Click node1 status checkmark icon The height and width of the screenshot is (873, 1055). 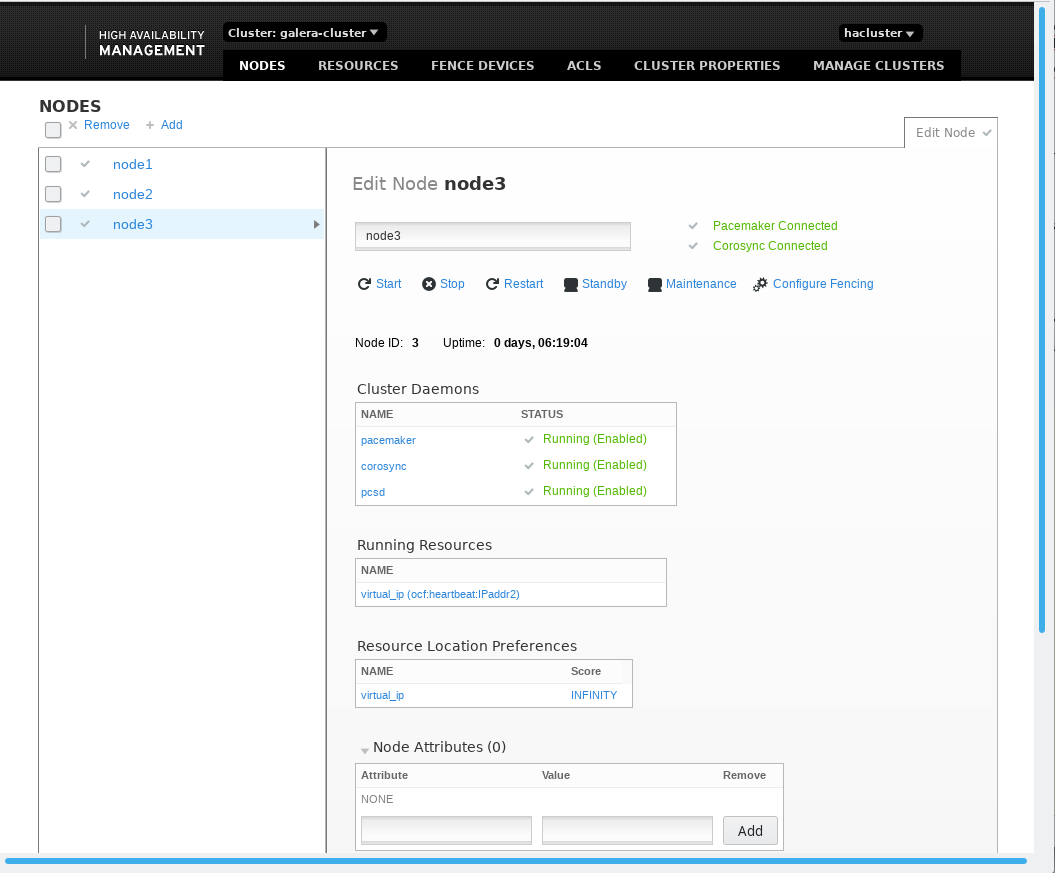click(85, 163)
